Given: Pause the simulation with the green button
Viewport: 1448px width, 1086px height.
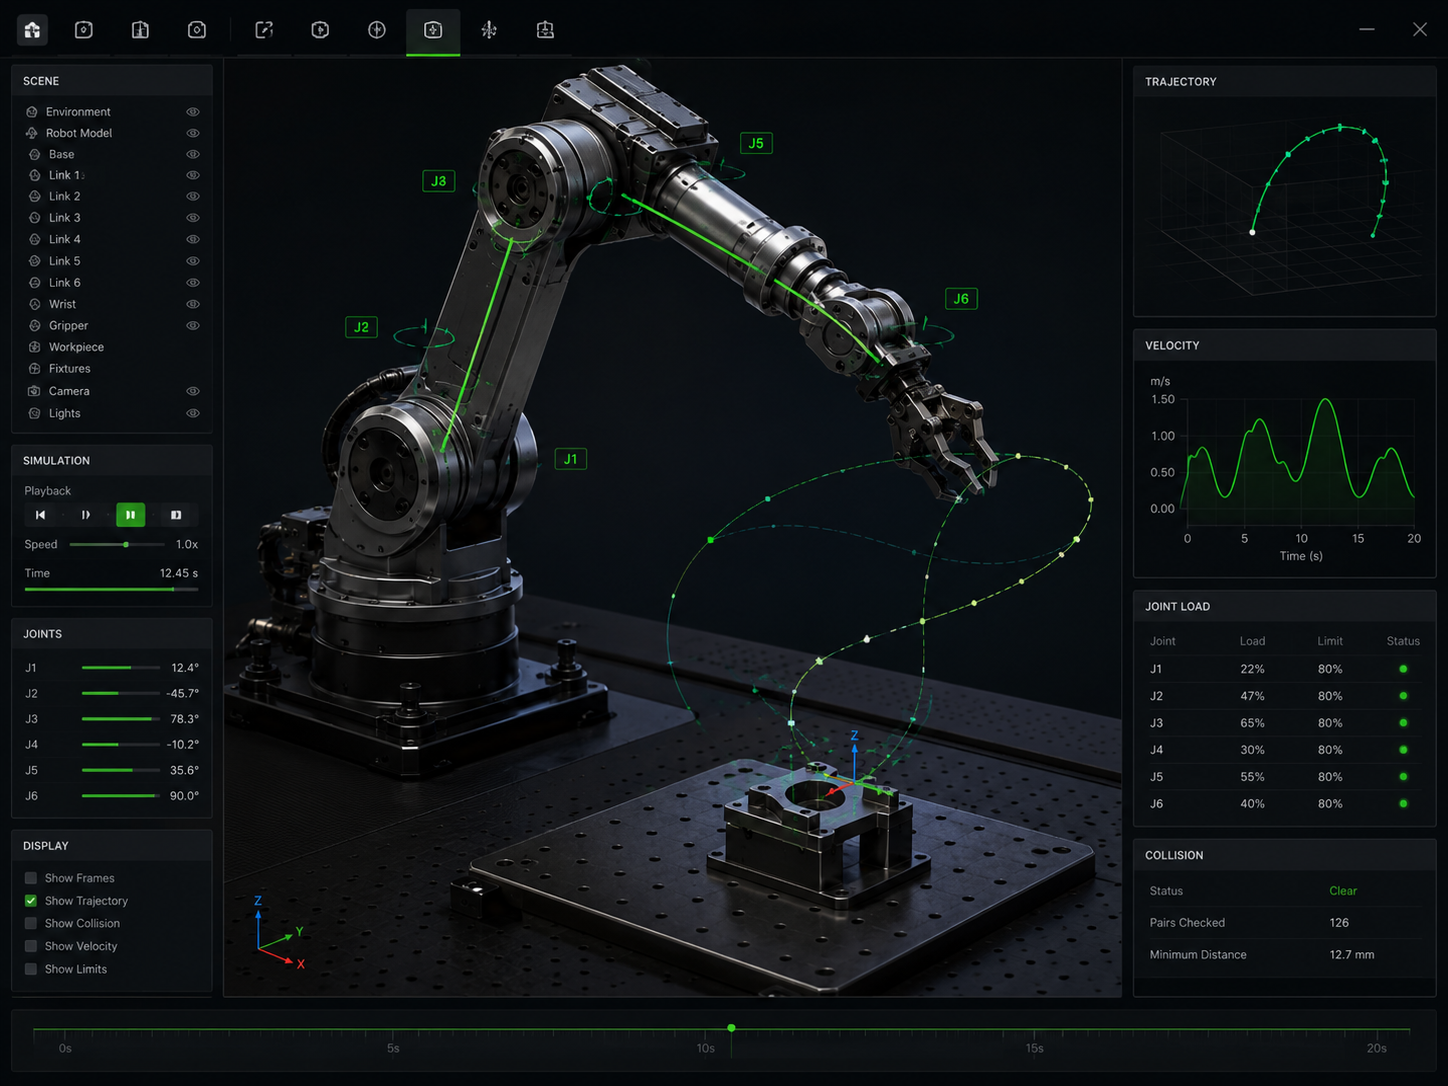Looking at the screenshot, I should click(130, 515).
